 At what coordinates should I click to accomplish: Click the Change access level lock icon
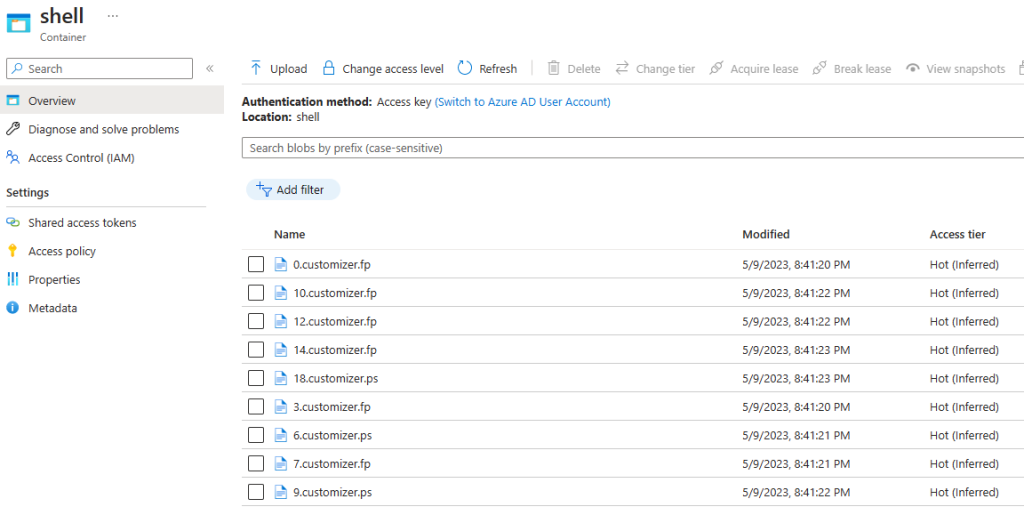point(328,68)
